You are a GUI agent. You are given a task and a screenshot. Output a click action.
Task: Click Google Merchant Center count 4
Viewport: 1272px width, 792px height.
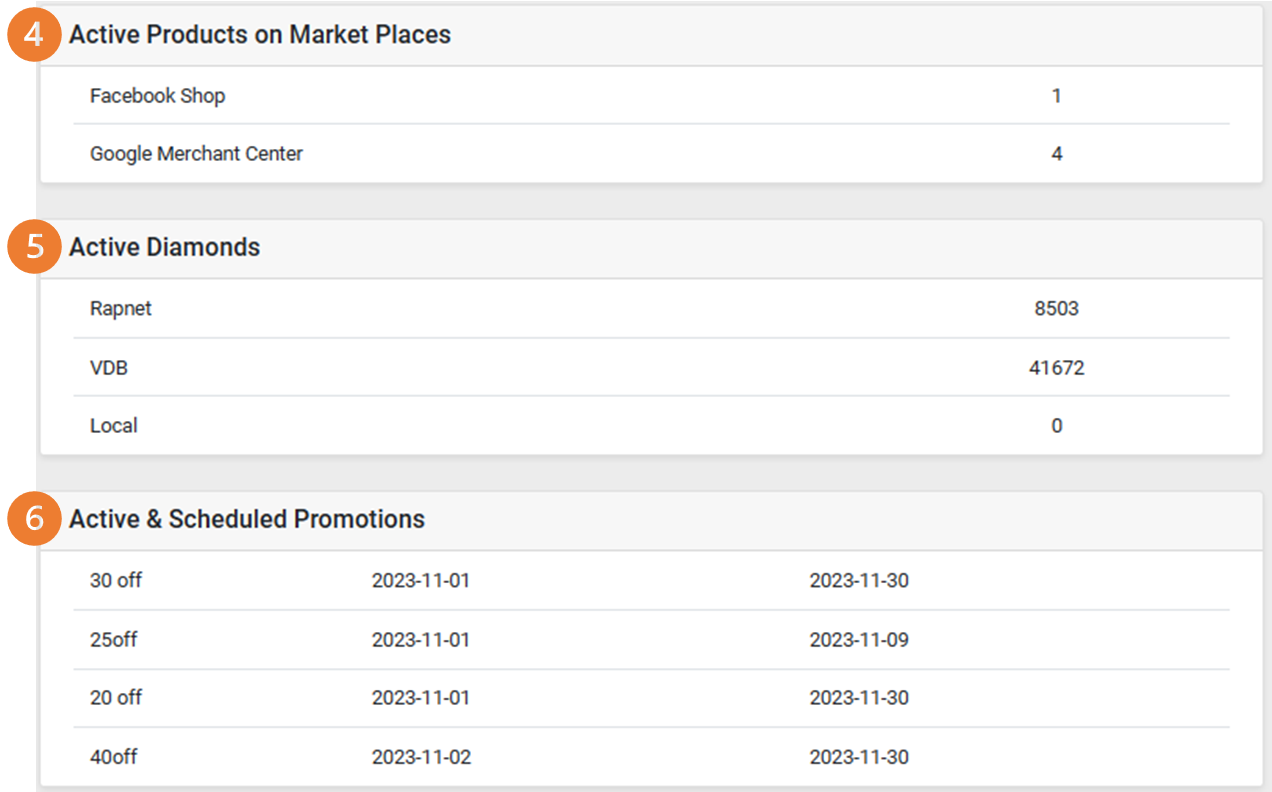[1057, 154]
